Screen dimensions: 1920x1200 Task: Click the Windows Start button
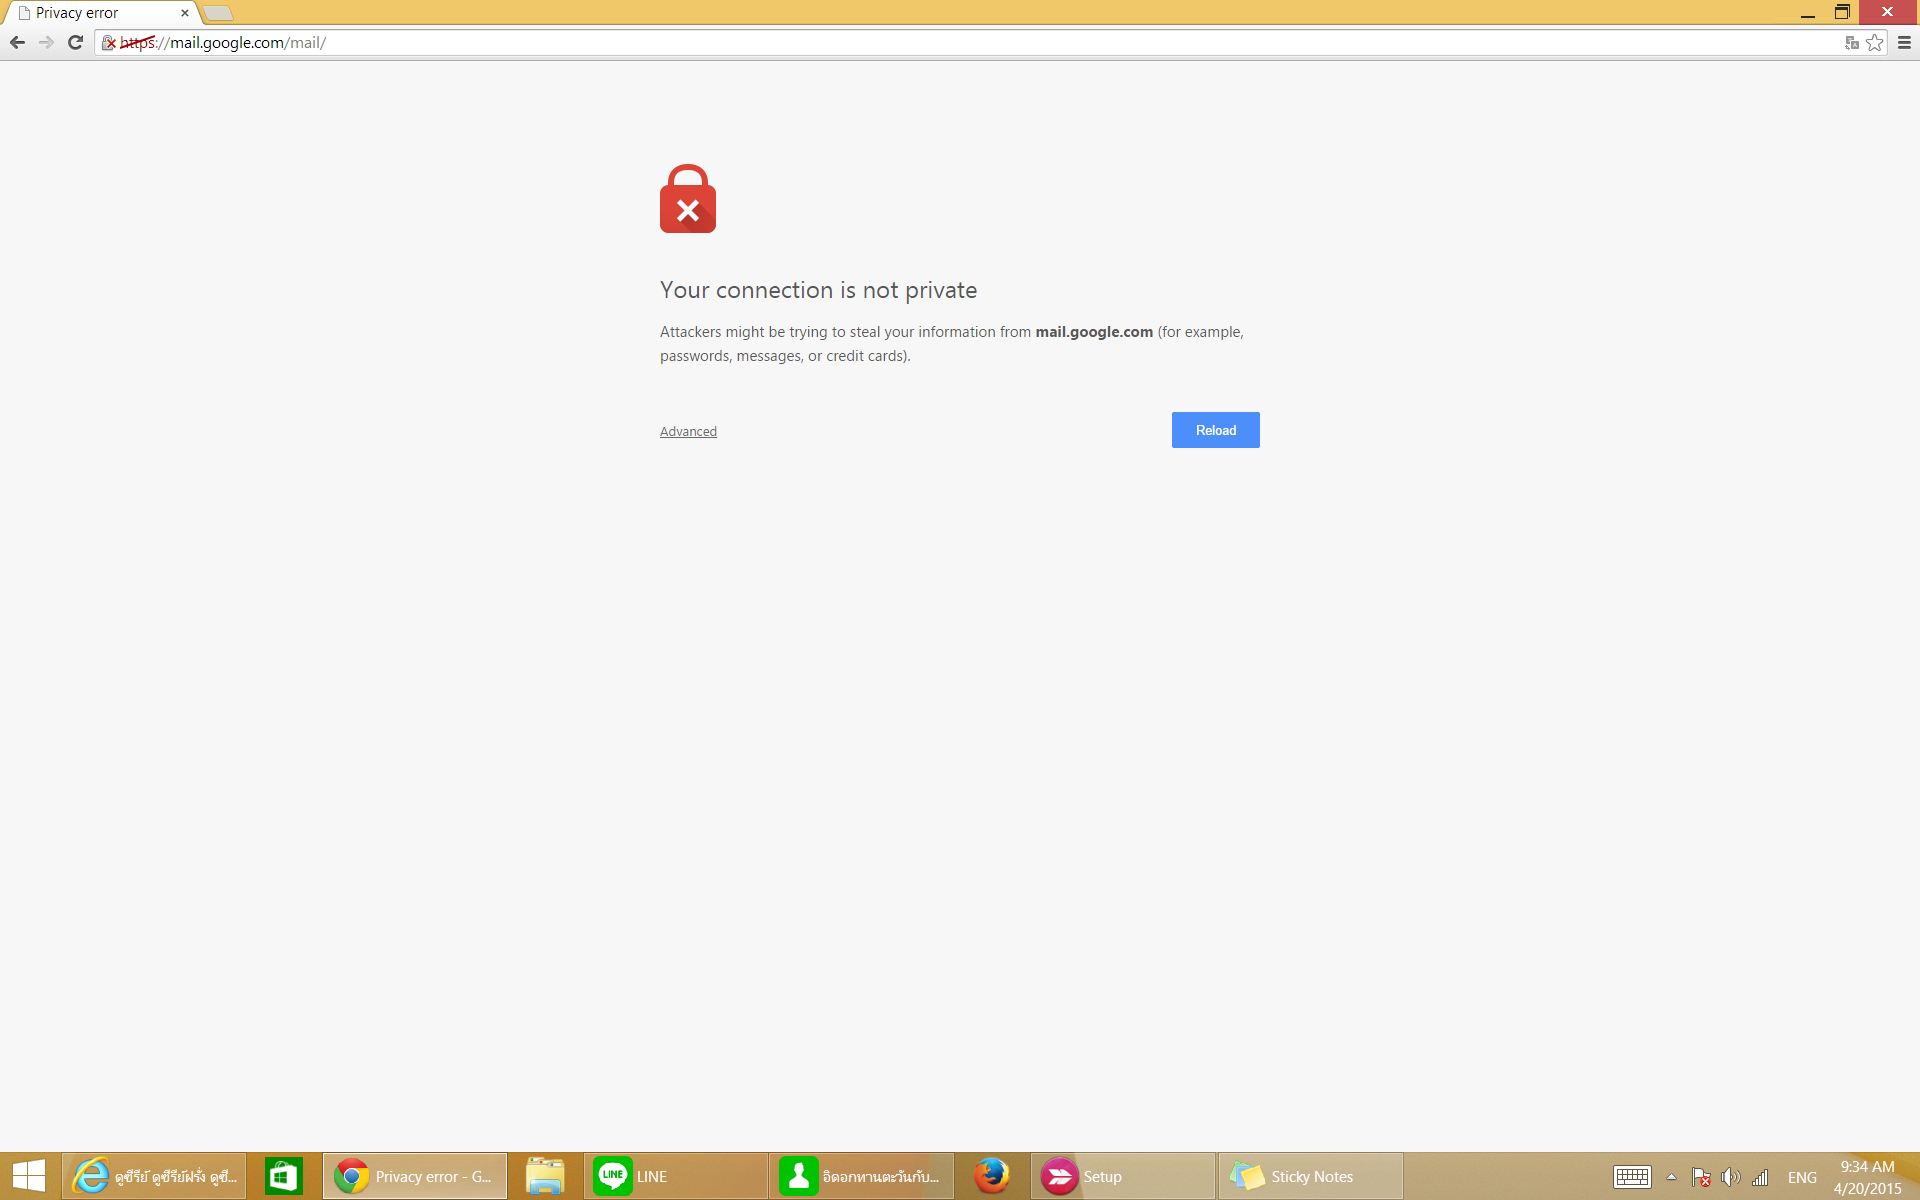point(29,1176)
